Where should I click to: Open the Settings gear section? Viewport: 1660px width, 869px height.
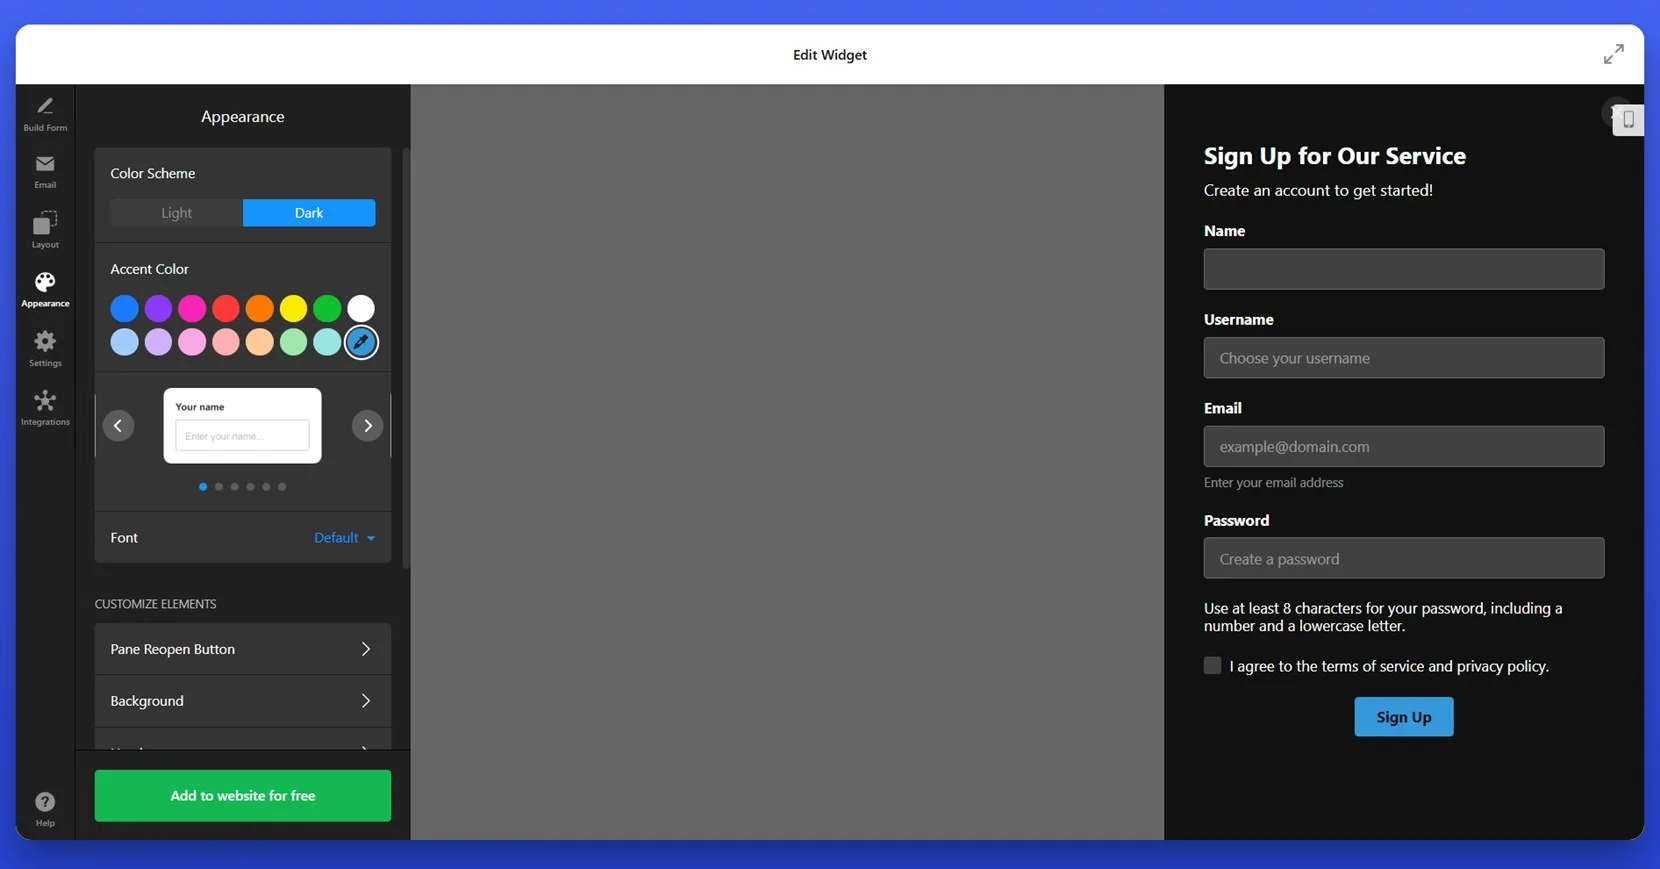[x=45, y=349]
